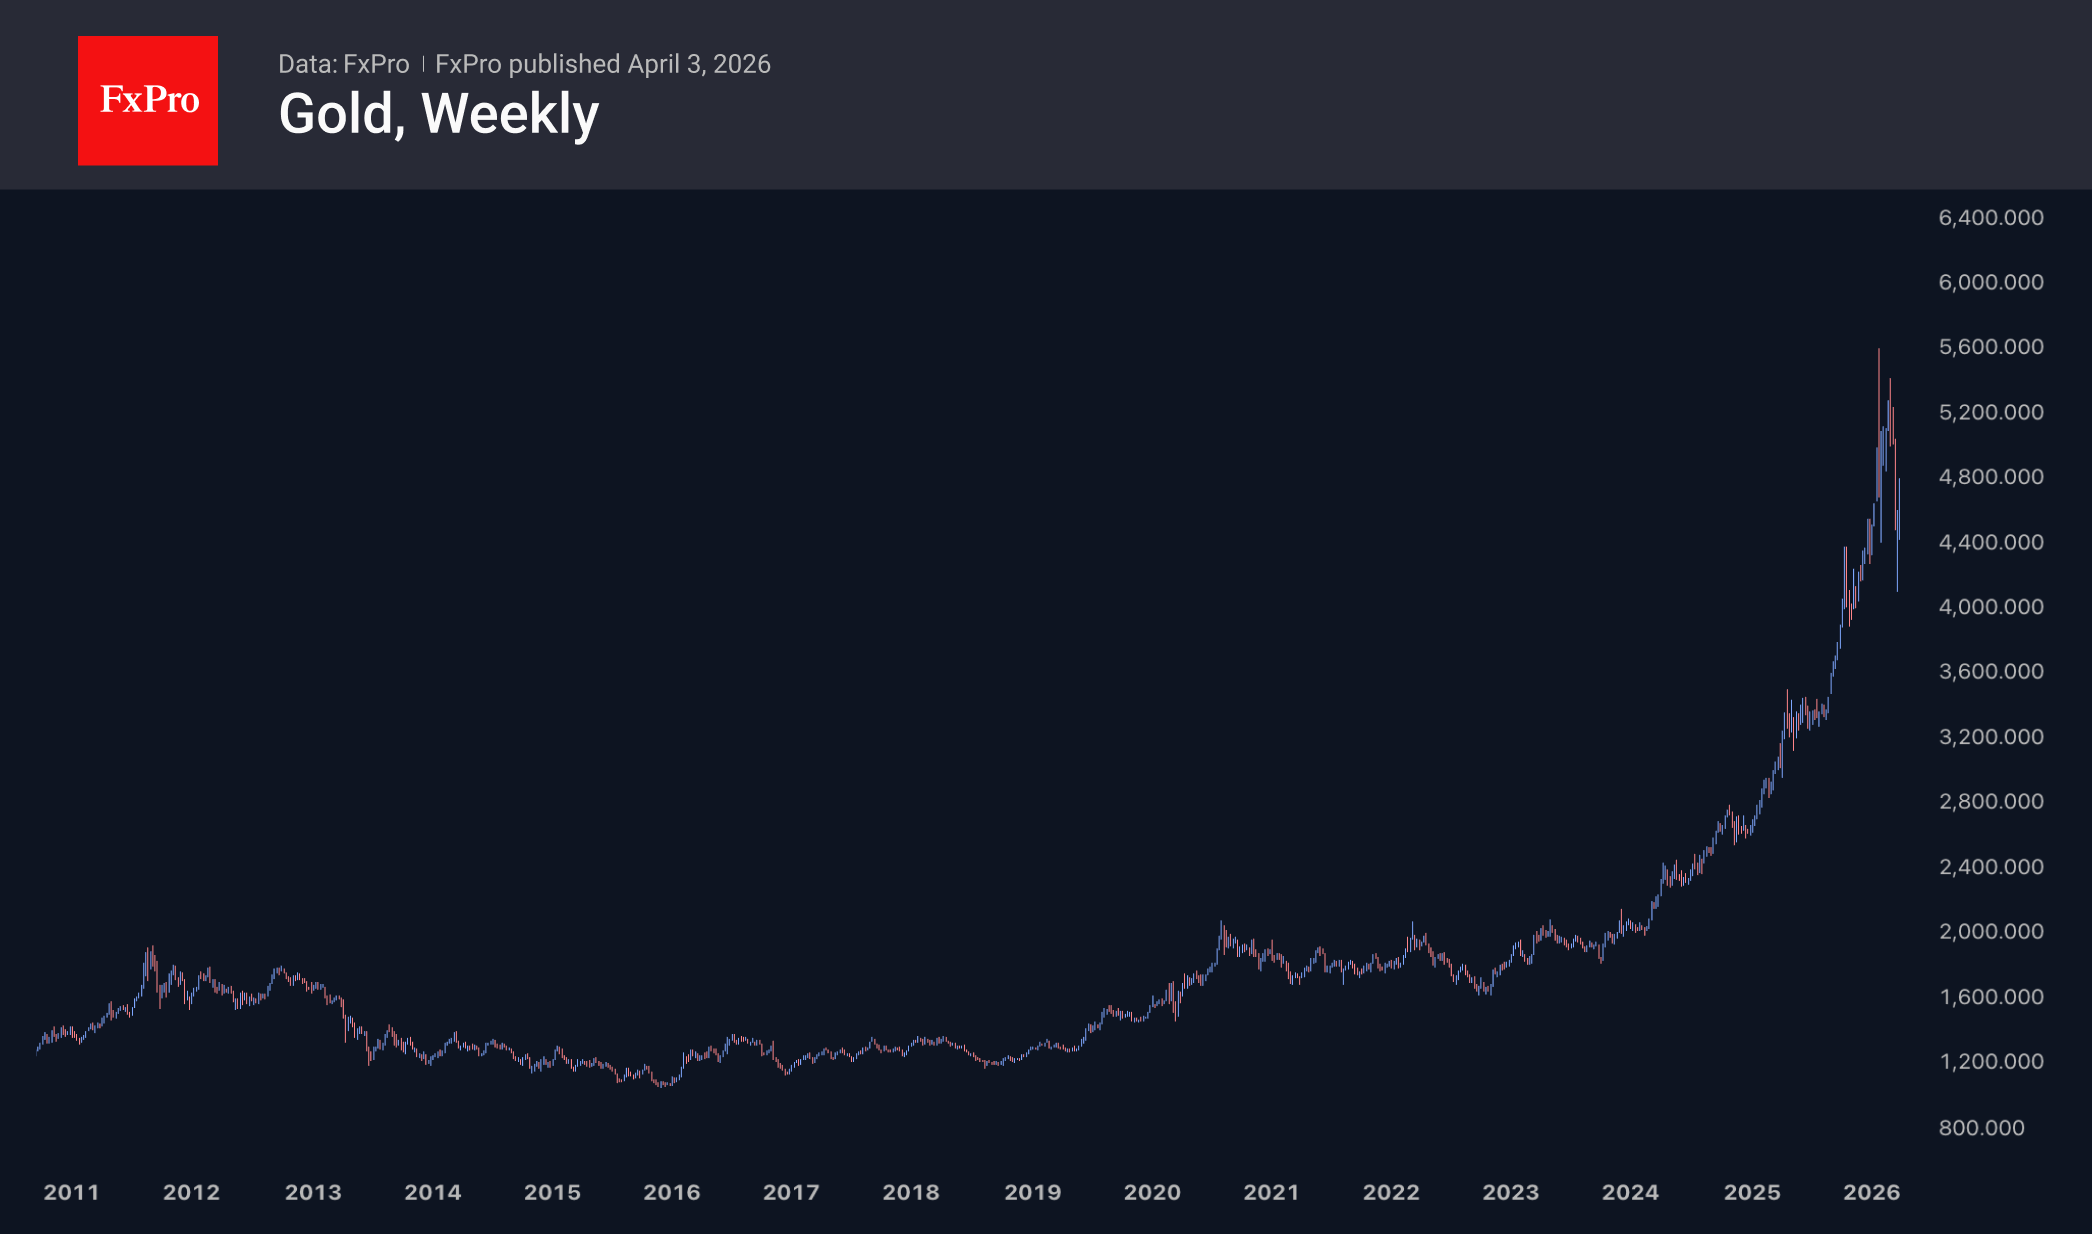Select the 2024 year label
Screen dimensions: 2092x1234
tap(1631, 1192)
